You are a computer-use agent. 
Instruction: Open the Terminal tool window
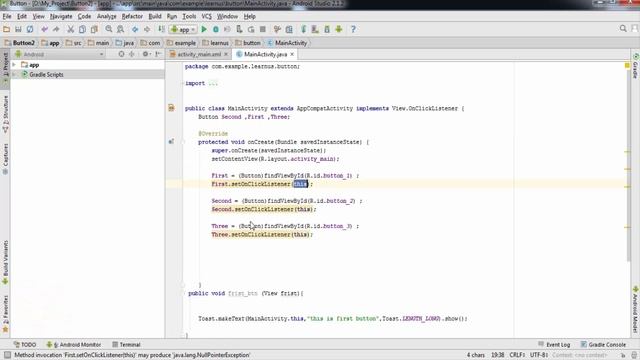click(x=127, y=344)
